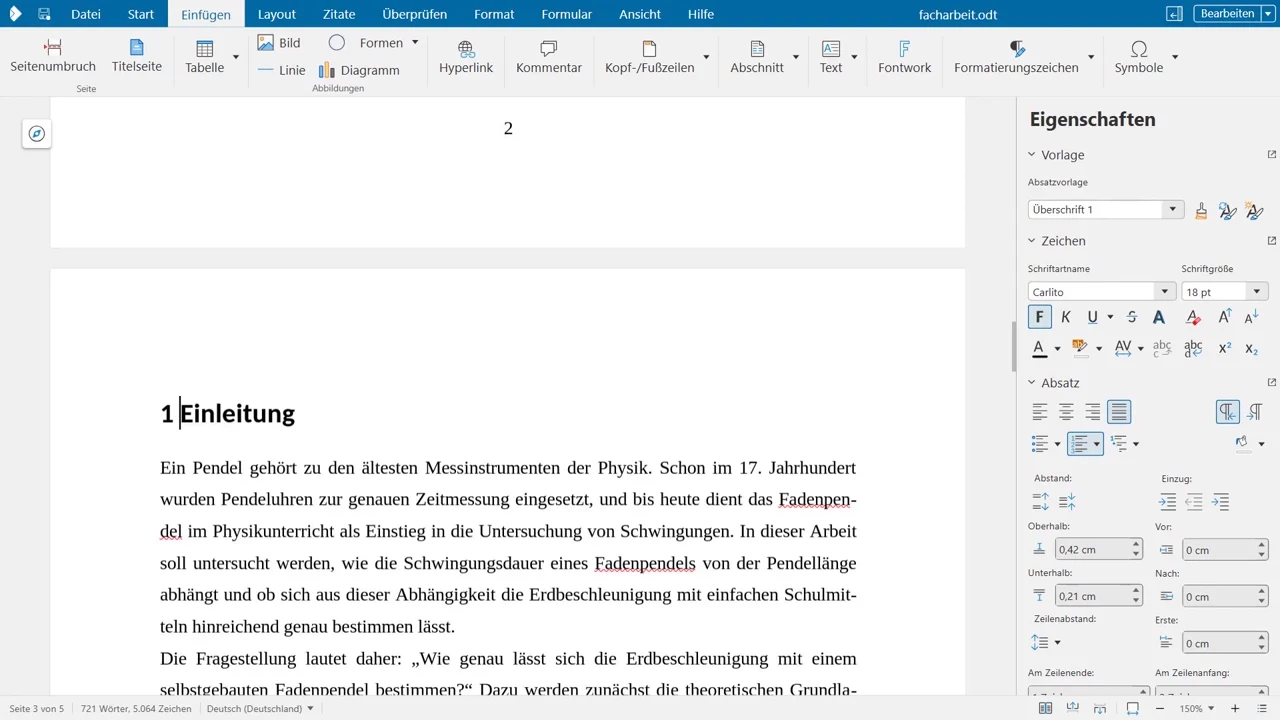The height and width of the screenshot is (720, 1280).
Task: Open the font size 18 pt dropdown
Action: click(1256, 292)
